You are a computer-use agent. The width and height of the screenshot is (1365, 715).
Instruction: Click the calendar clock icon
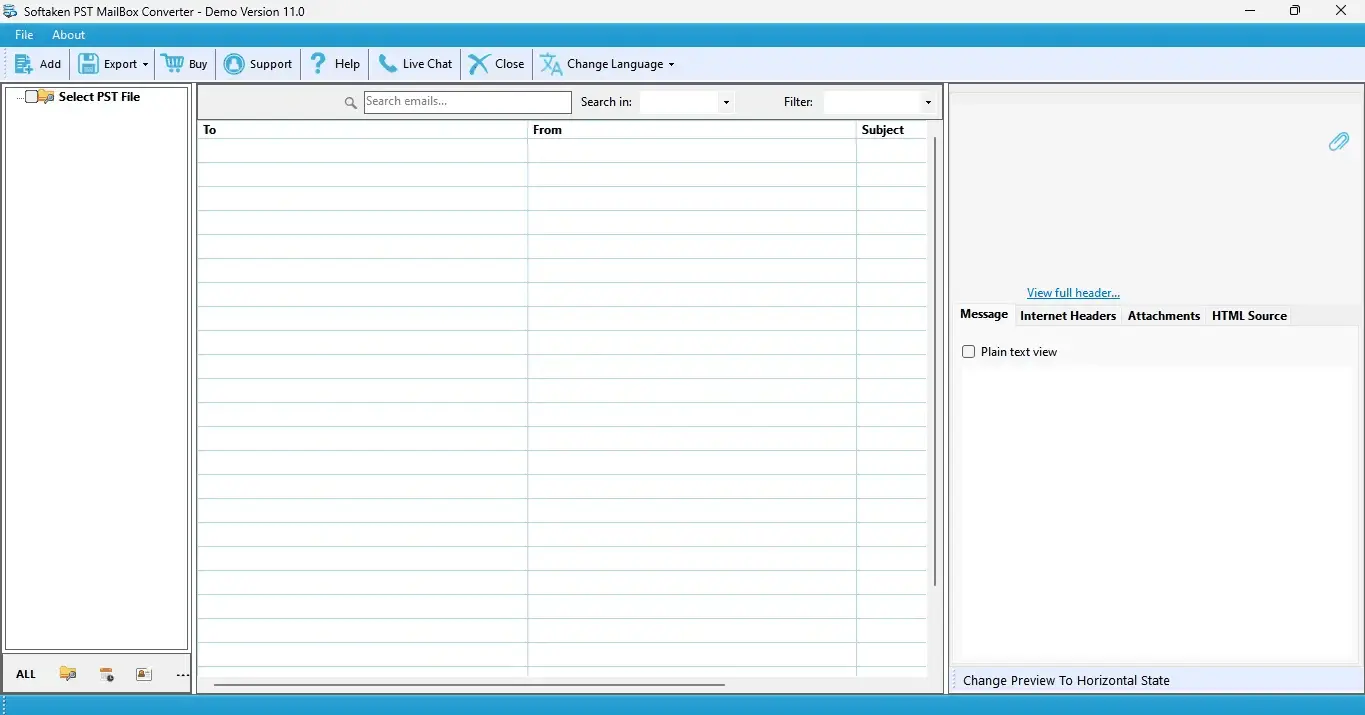106,674
